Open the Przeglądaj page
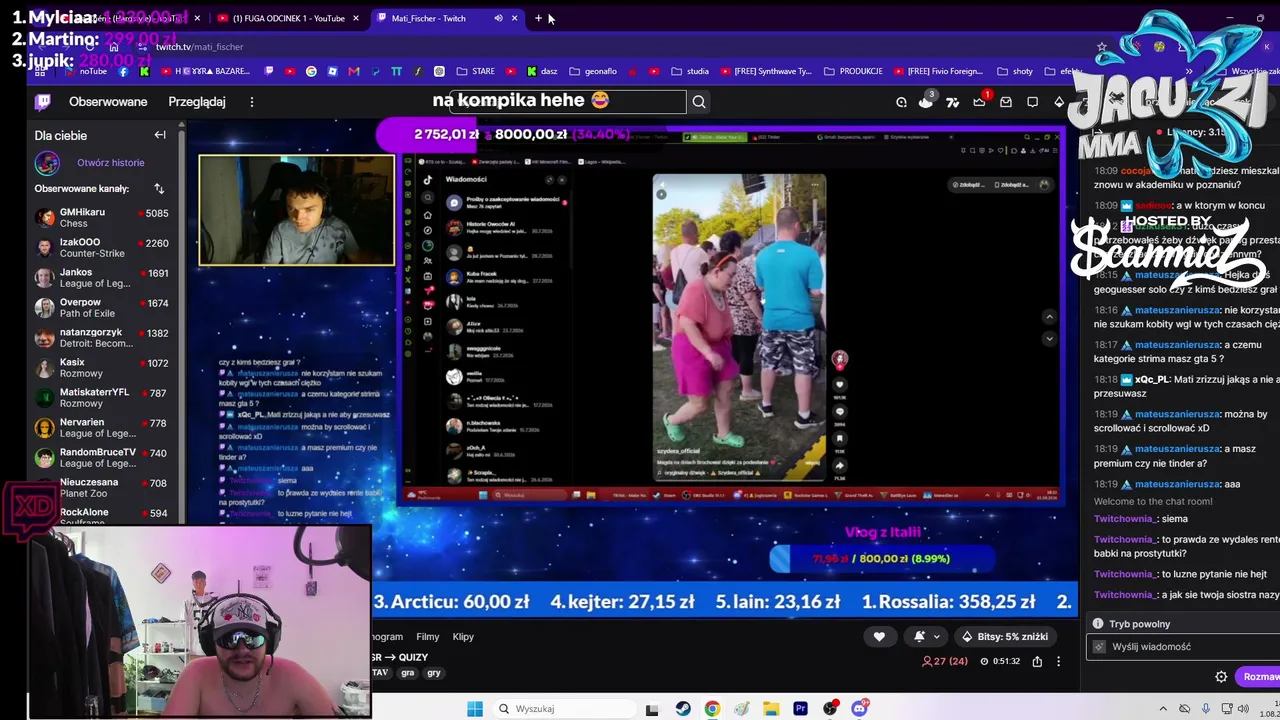Viewport: 1280px width, 720px height. (197, 101)
